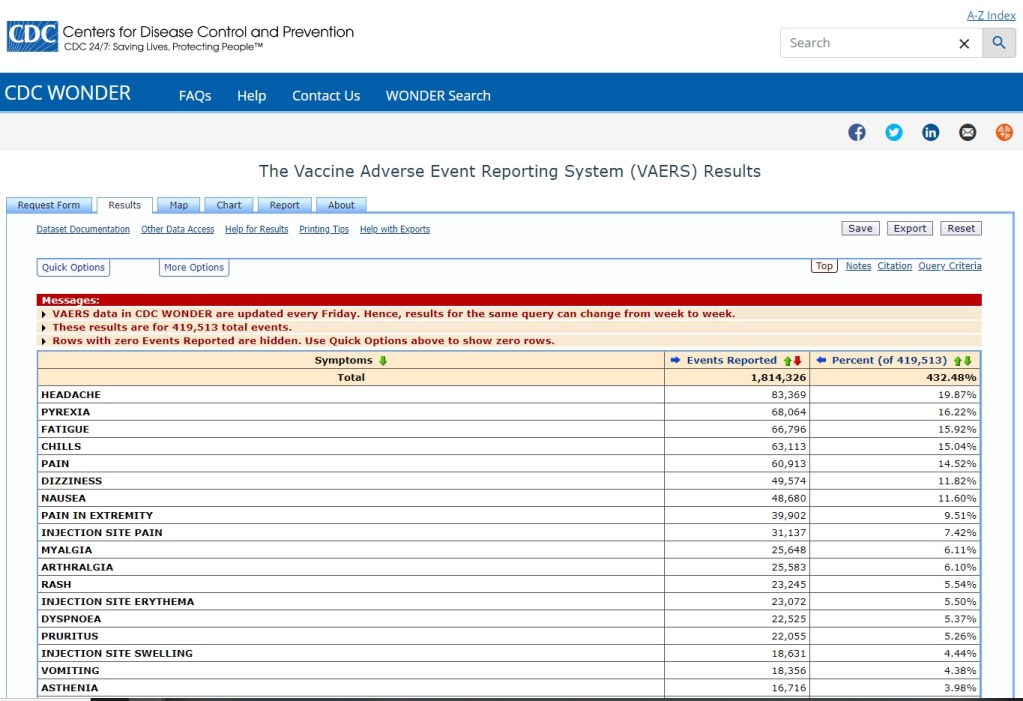
Task: Open WONDER Search in navigation bar
Action: coord(438,96)
